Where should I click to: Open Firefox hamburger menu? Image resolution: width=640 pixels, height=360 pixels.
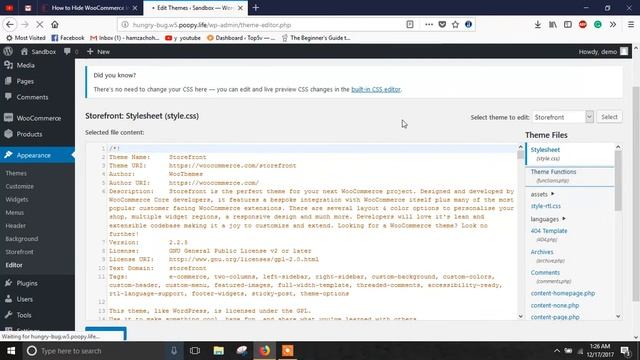pyautogui.click(x=631, y=24)
